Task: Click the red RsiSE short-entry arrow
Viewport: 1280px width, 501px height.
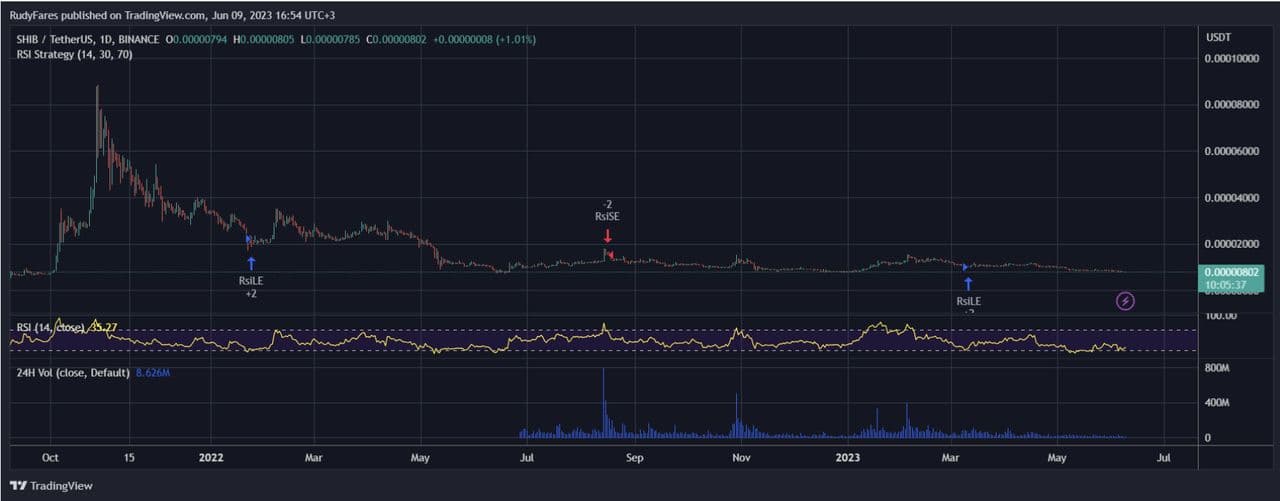Action: coord(607,237)
